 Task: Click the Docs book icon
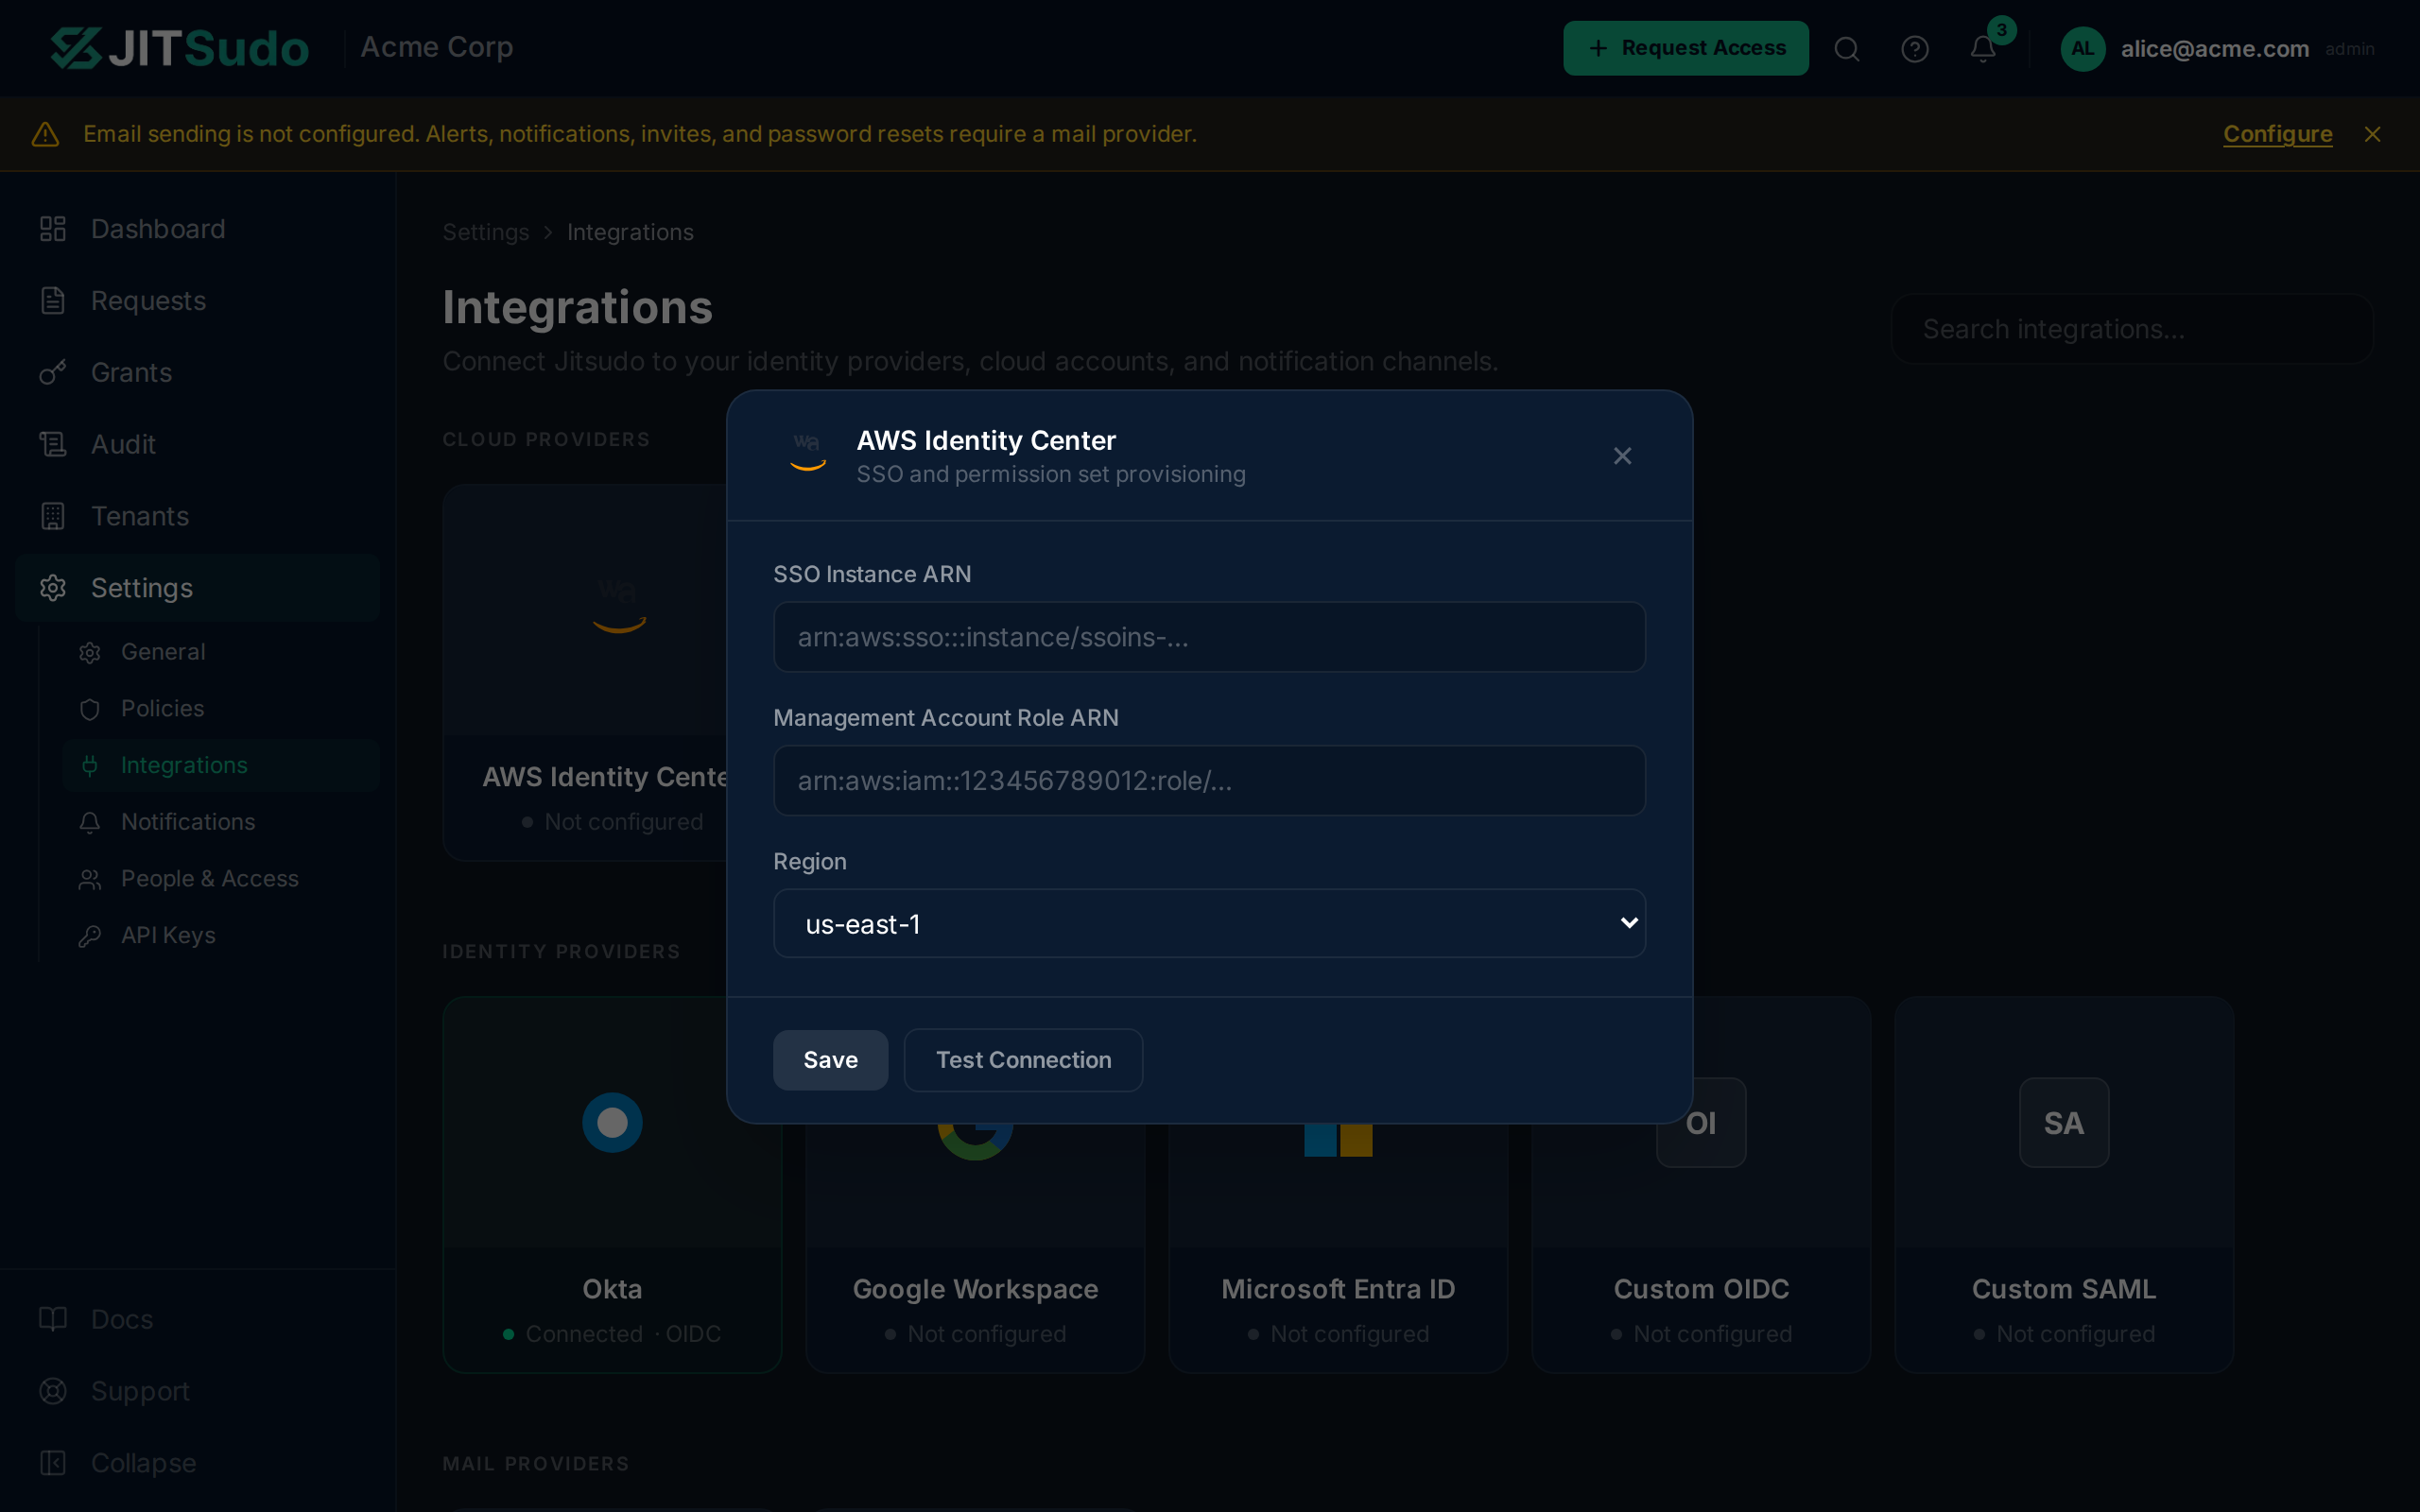53,1319
